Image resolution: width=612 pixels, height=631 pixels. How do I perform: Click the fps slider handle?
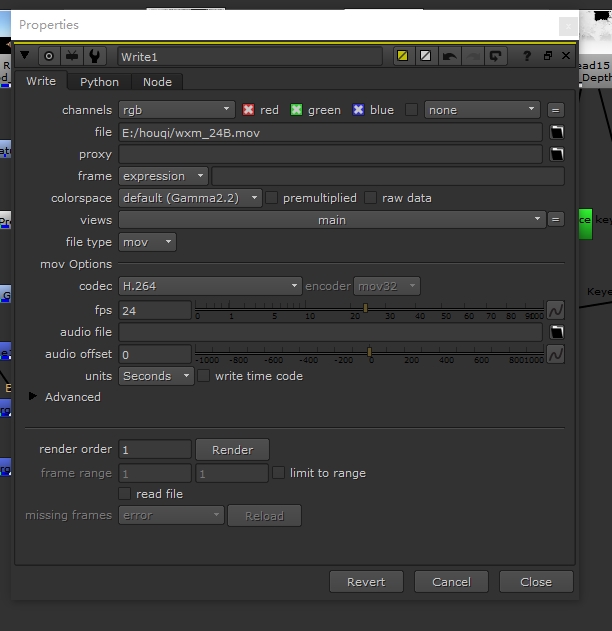pos(365,308)
